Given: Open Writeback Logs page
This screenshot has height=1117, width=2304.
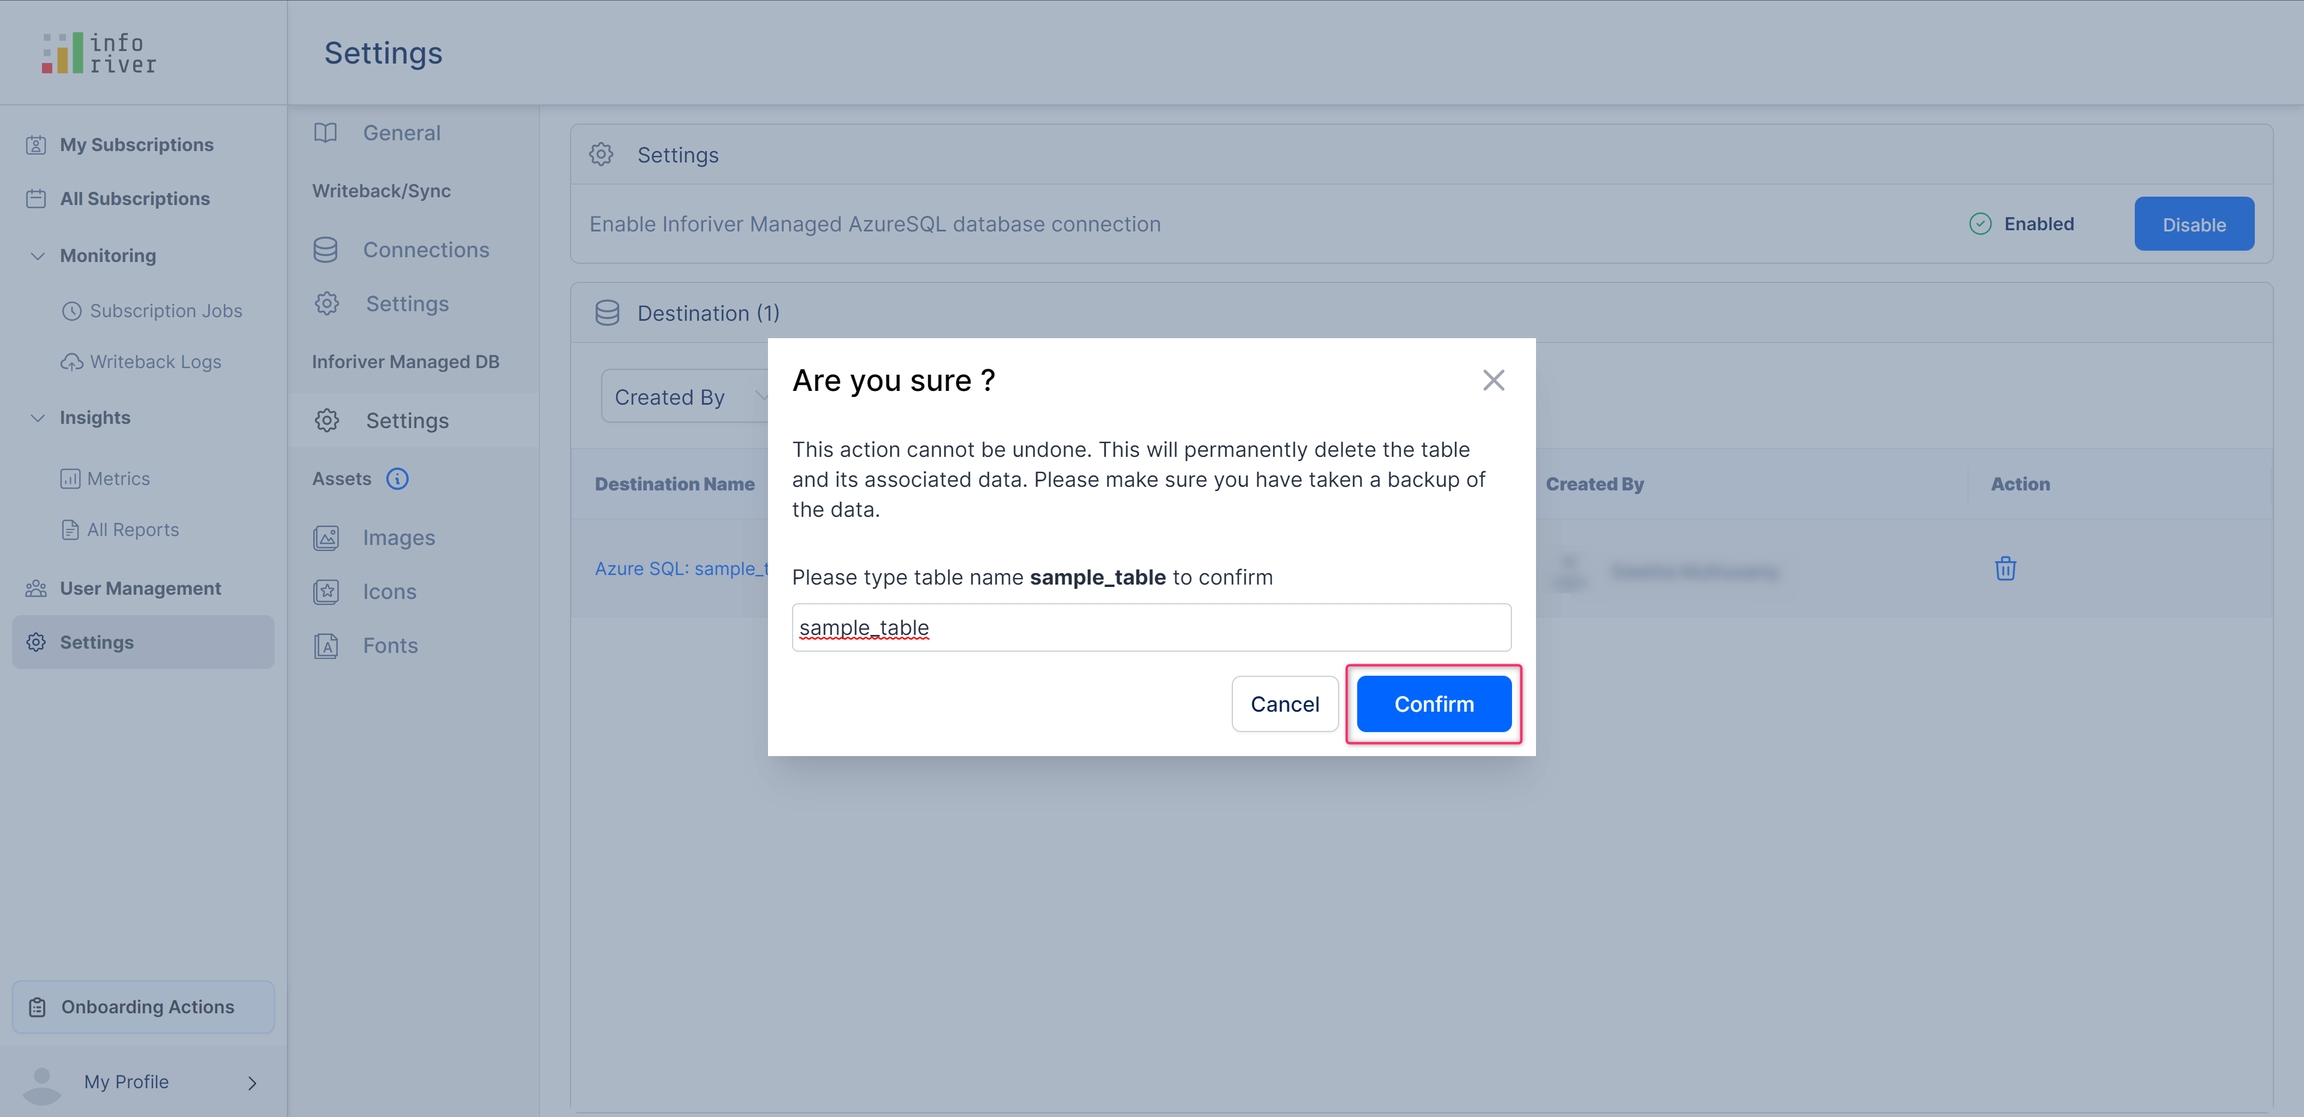Looking at the screenshot, I should [x=155, y=362].
